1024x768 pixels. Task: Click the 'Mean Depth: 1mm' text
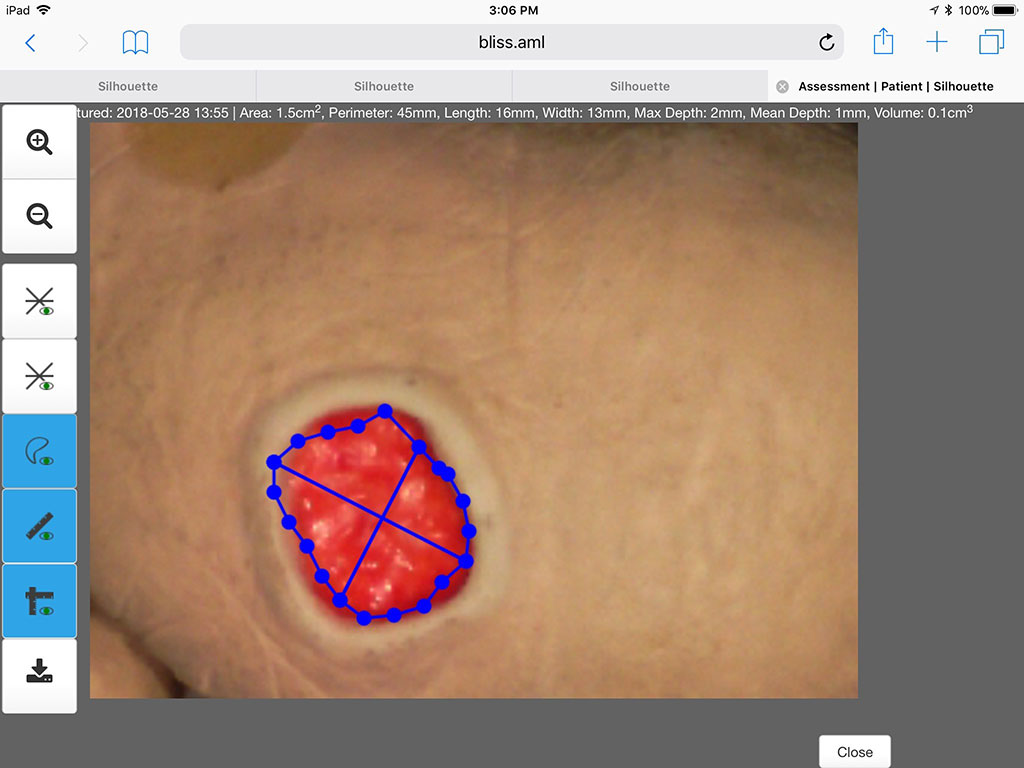(808, 112)
